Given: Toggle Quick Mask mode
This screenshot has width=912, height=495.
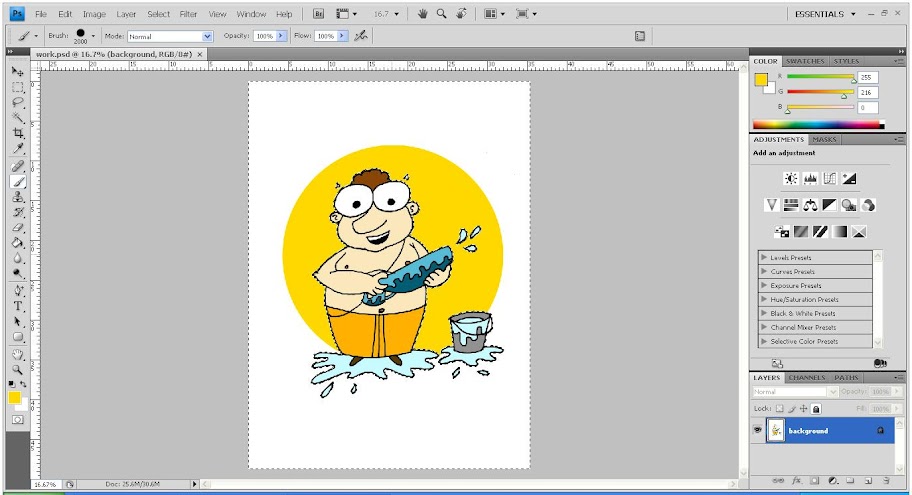Looking at the screenshot, I should pos(18,419).
